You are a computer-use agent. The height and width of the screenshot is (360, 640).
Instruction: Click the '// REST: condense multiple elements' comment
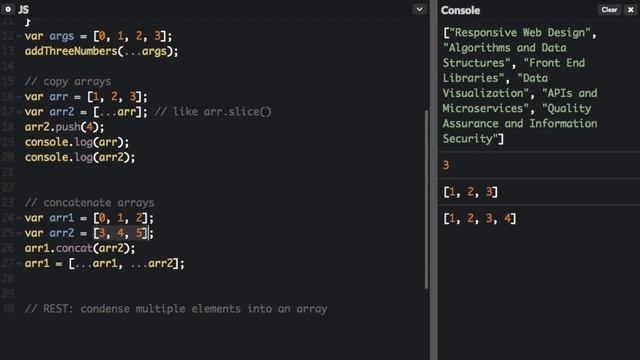pos(176,309)
